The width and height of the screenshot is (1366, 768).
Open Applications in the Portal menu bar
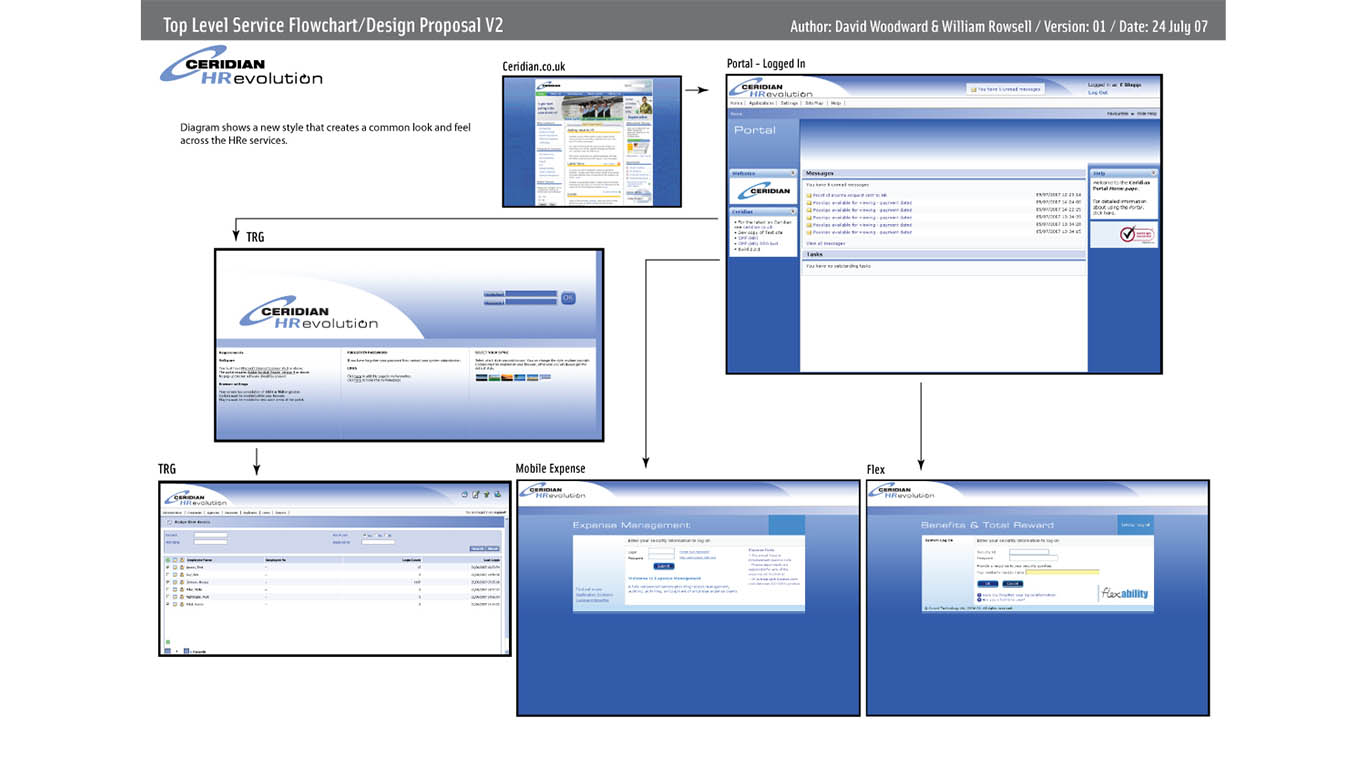pyautogui.click(x=761, y=103)
